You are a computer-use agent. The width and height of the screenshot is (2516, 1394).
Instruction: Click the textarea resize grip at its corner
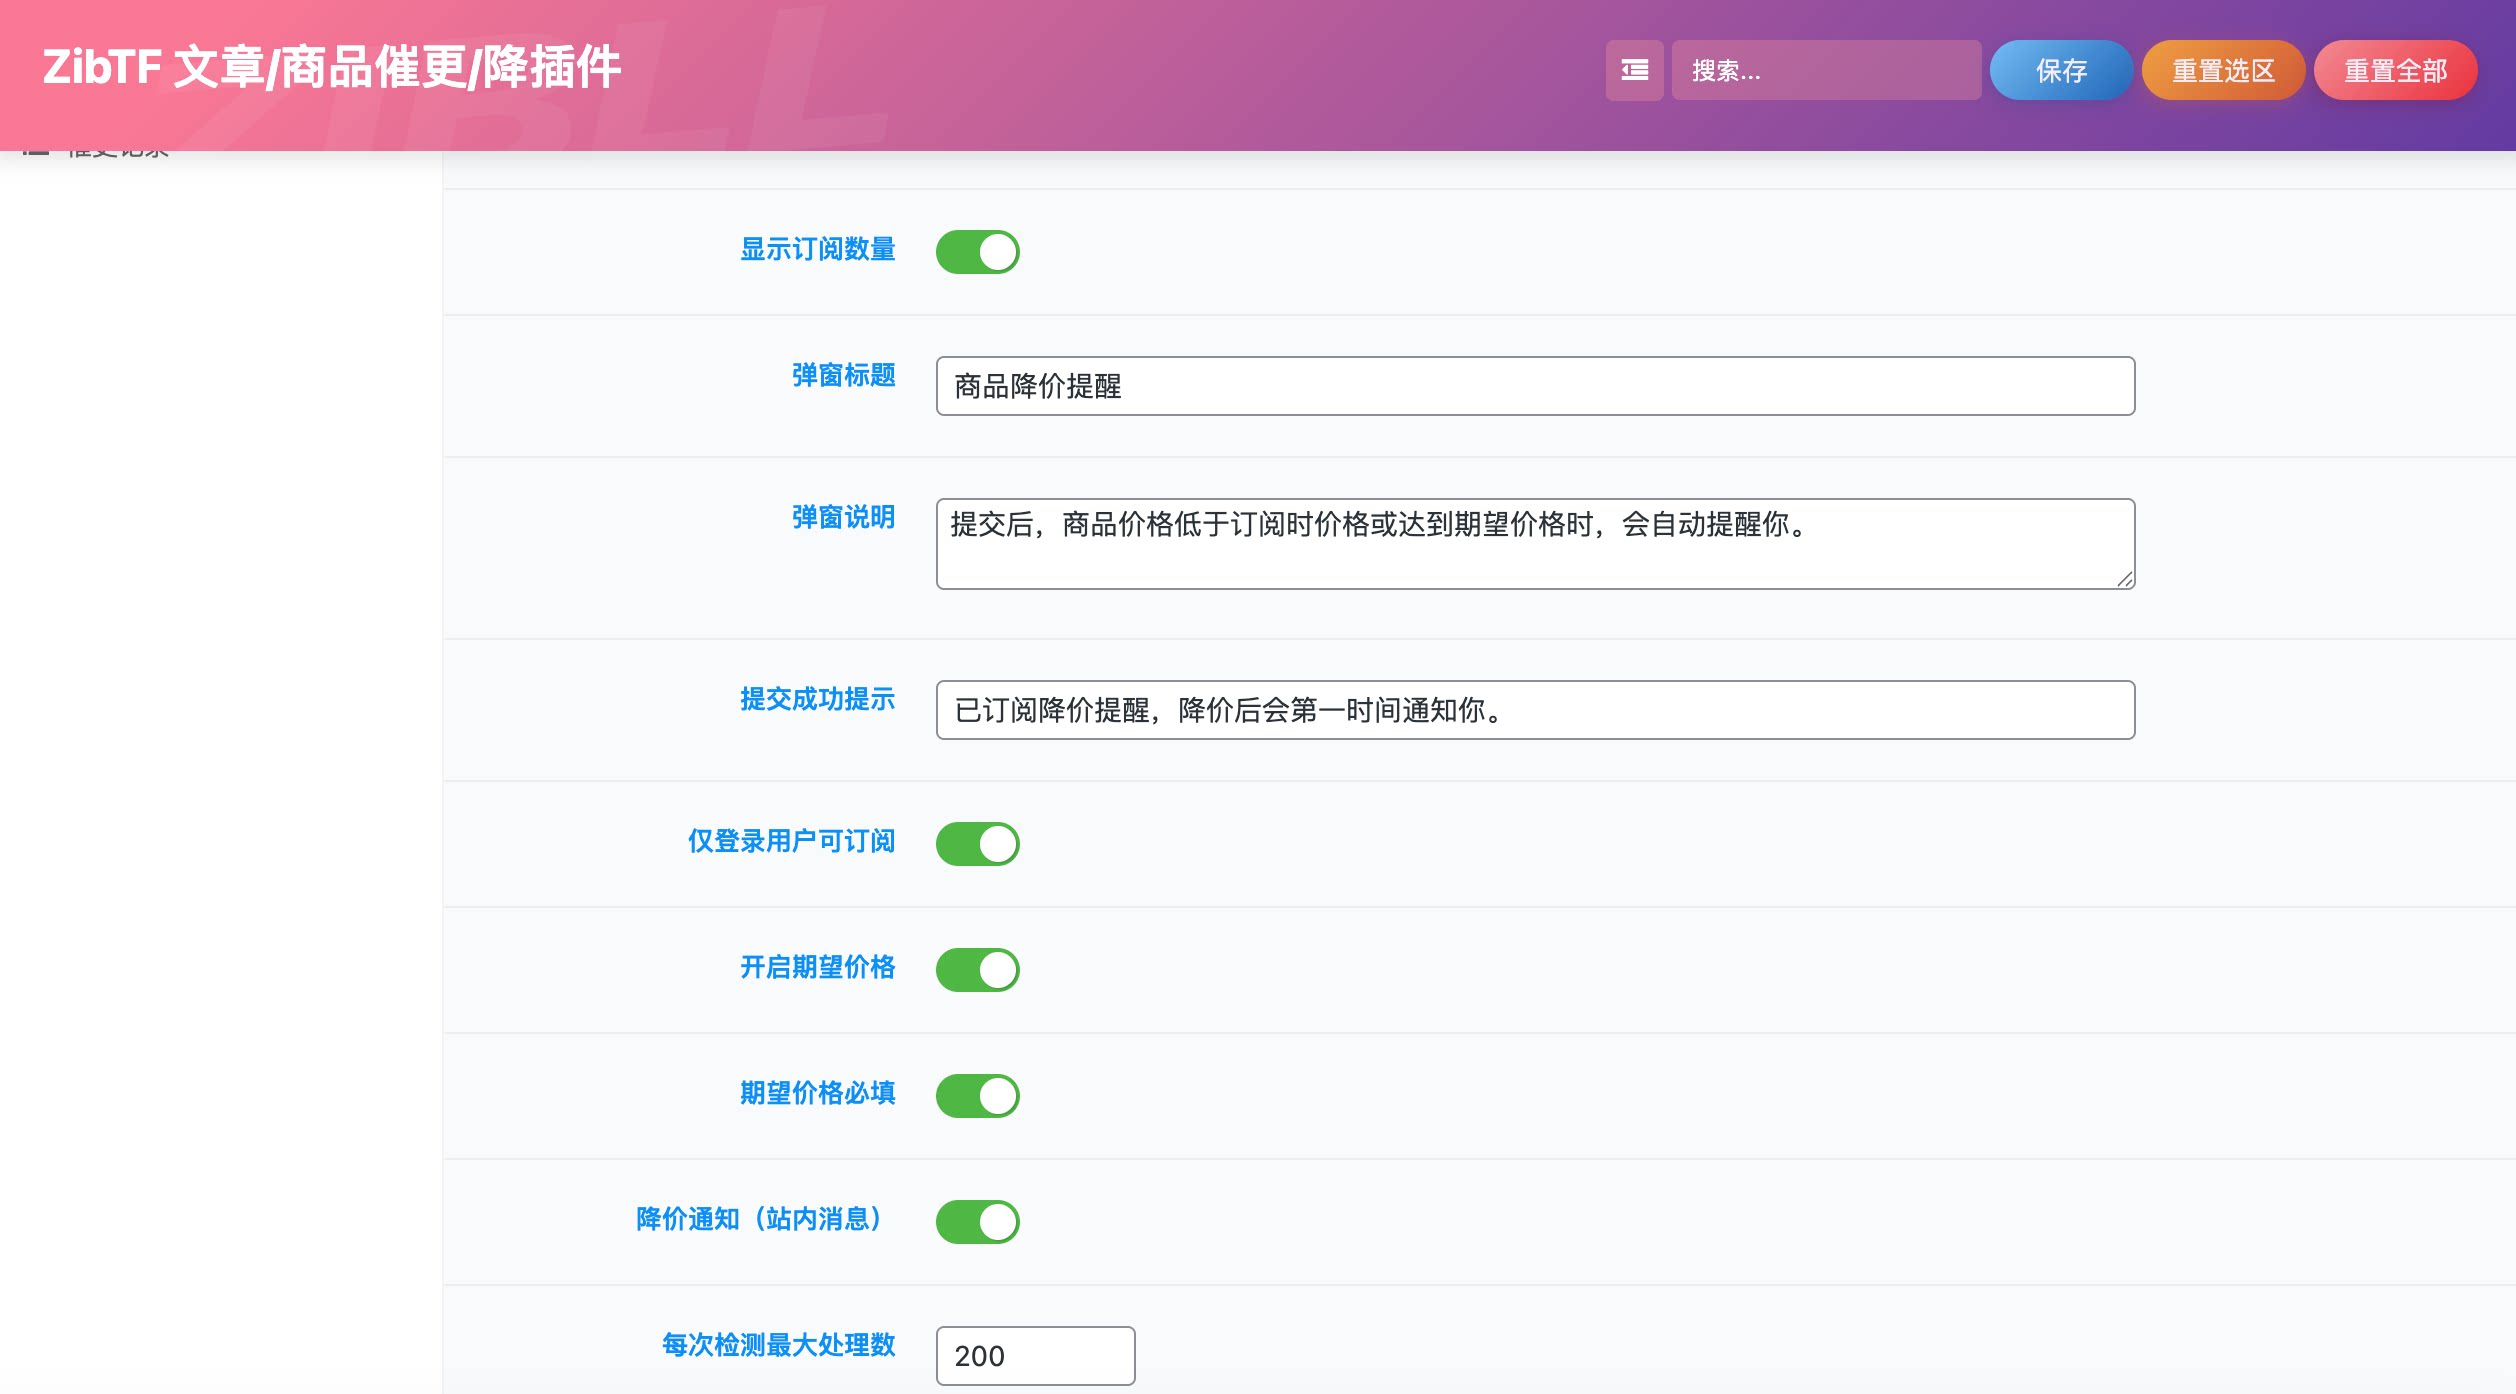coord(2124,580)
